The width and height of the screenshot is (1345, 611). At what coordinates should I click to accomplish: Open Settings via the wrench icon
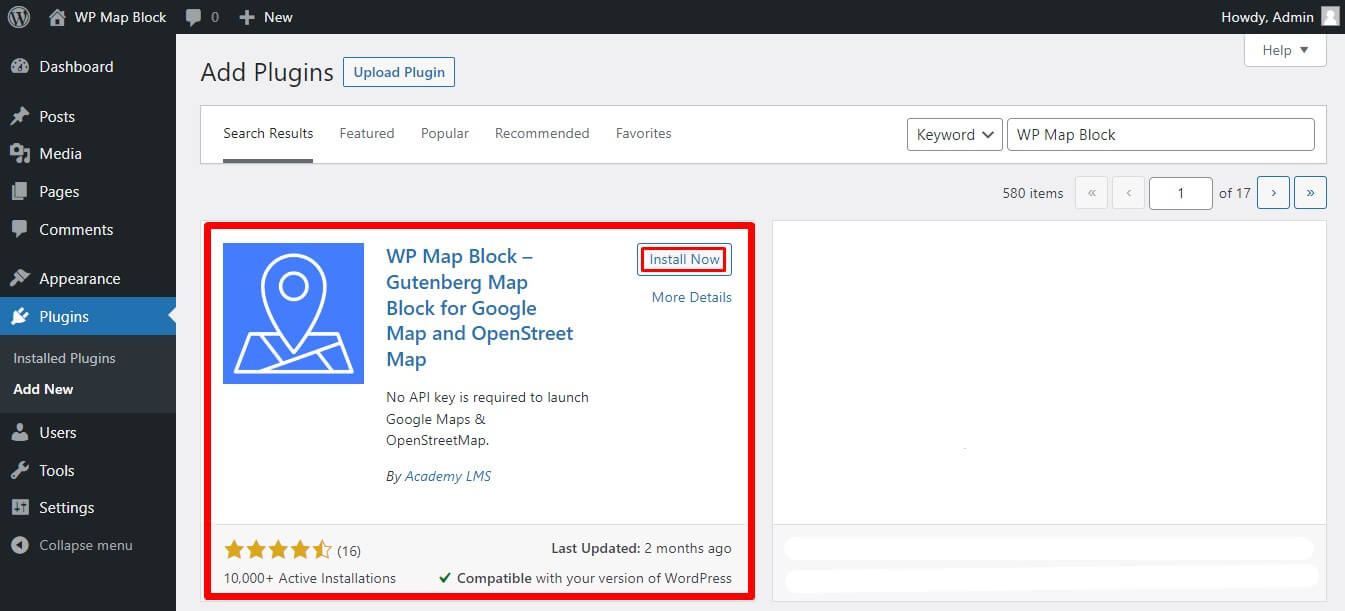coord(22,507)
